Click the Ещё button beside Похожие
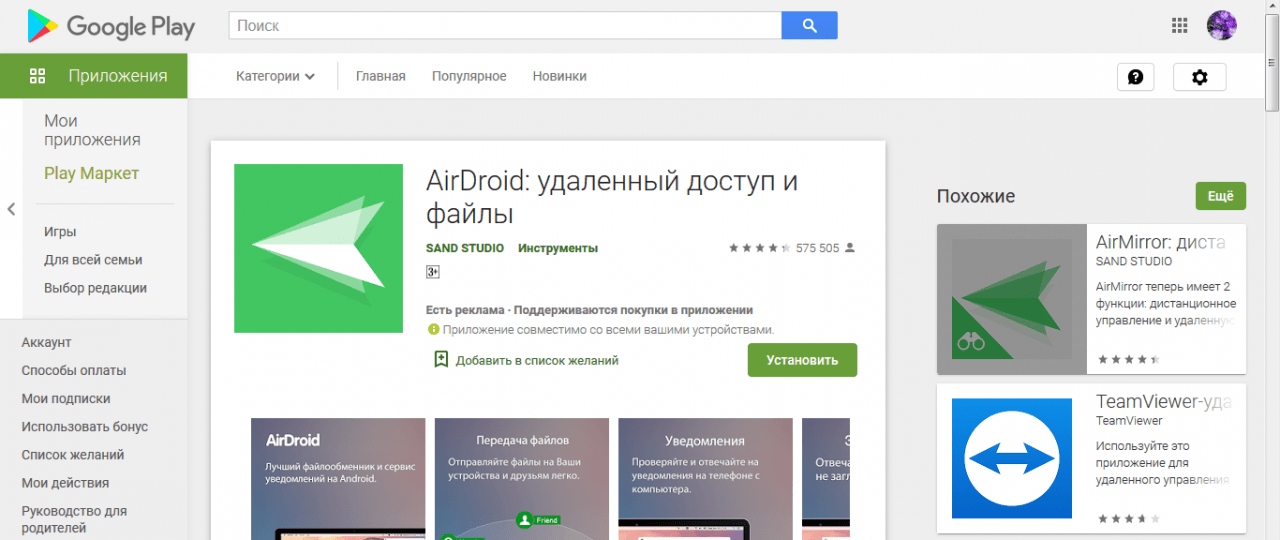The height and width of the screenshot is (540, 1280). 1220,196
